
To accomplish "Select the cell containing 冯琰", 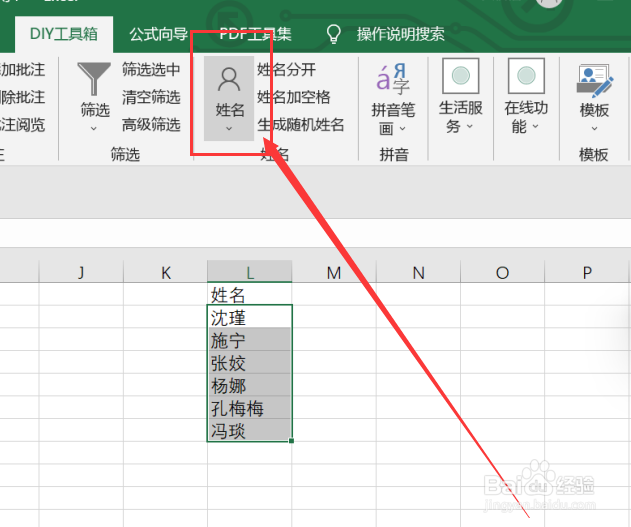I will (x=250, y=430).
